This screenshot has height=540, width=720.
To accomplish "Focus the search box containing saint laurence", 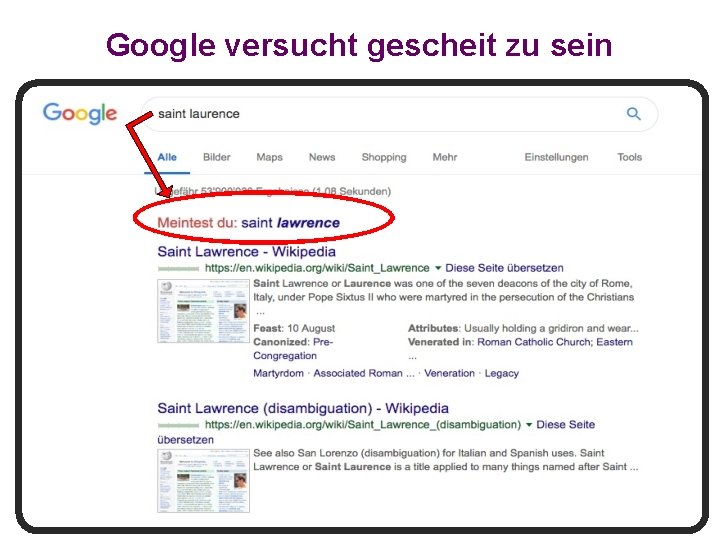I will pyautogui.click(x=399, y=114).
